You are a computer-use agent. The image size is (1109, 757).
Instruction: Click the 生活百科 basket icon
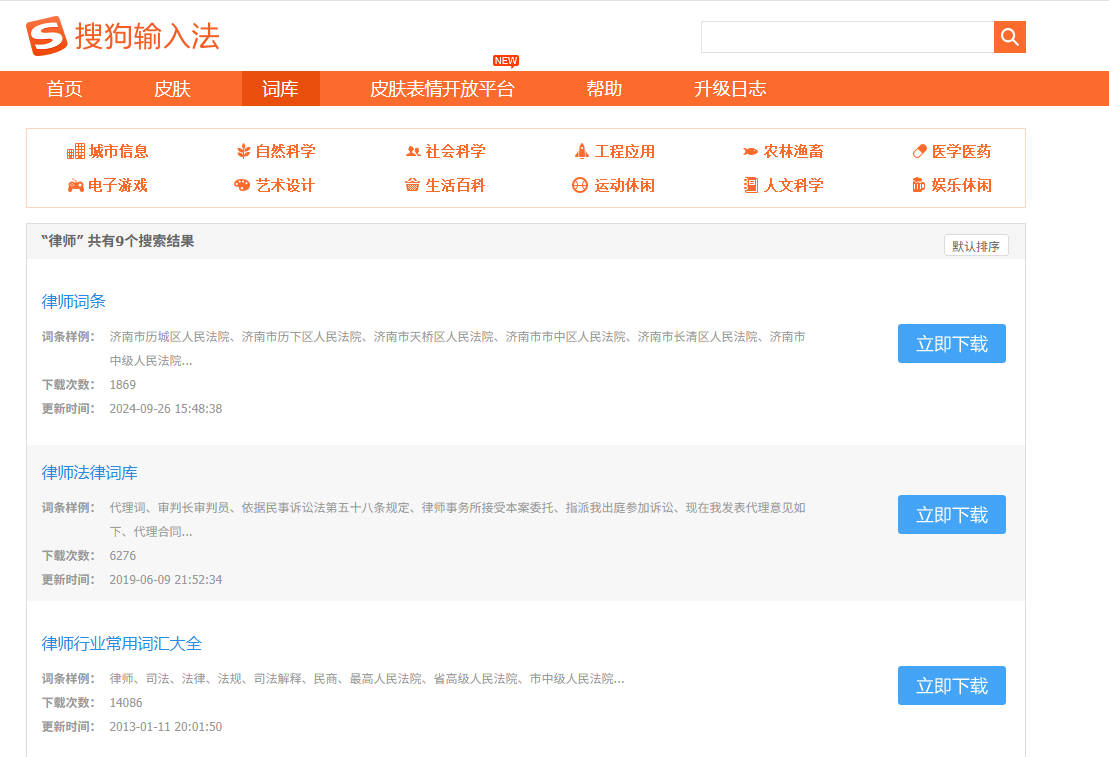[412, 185]
